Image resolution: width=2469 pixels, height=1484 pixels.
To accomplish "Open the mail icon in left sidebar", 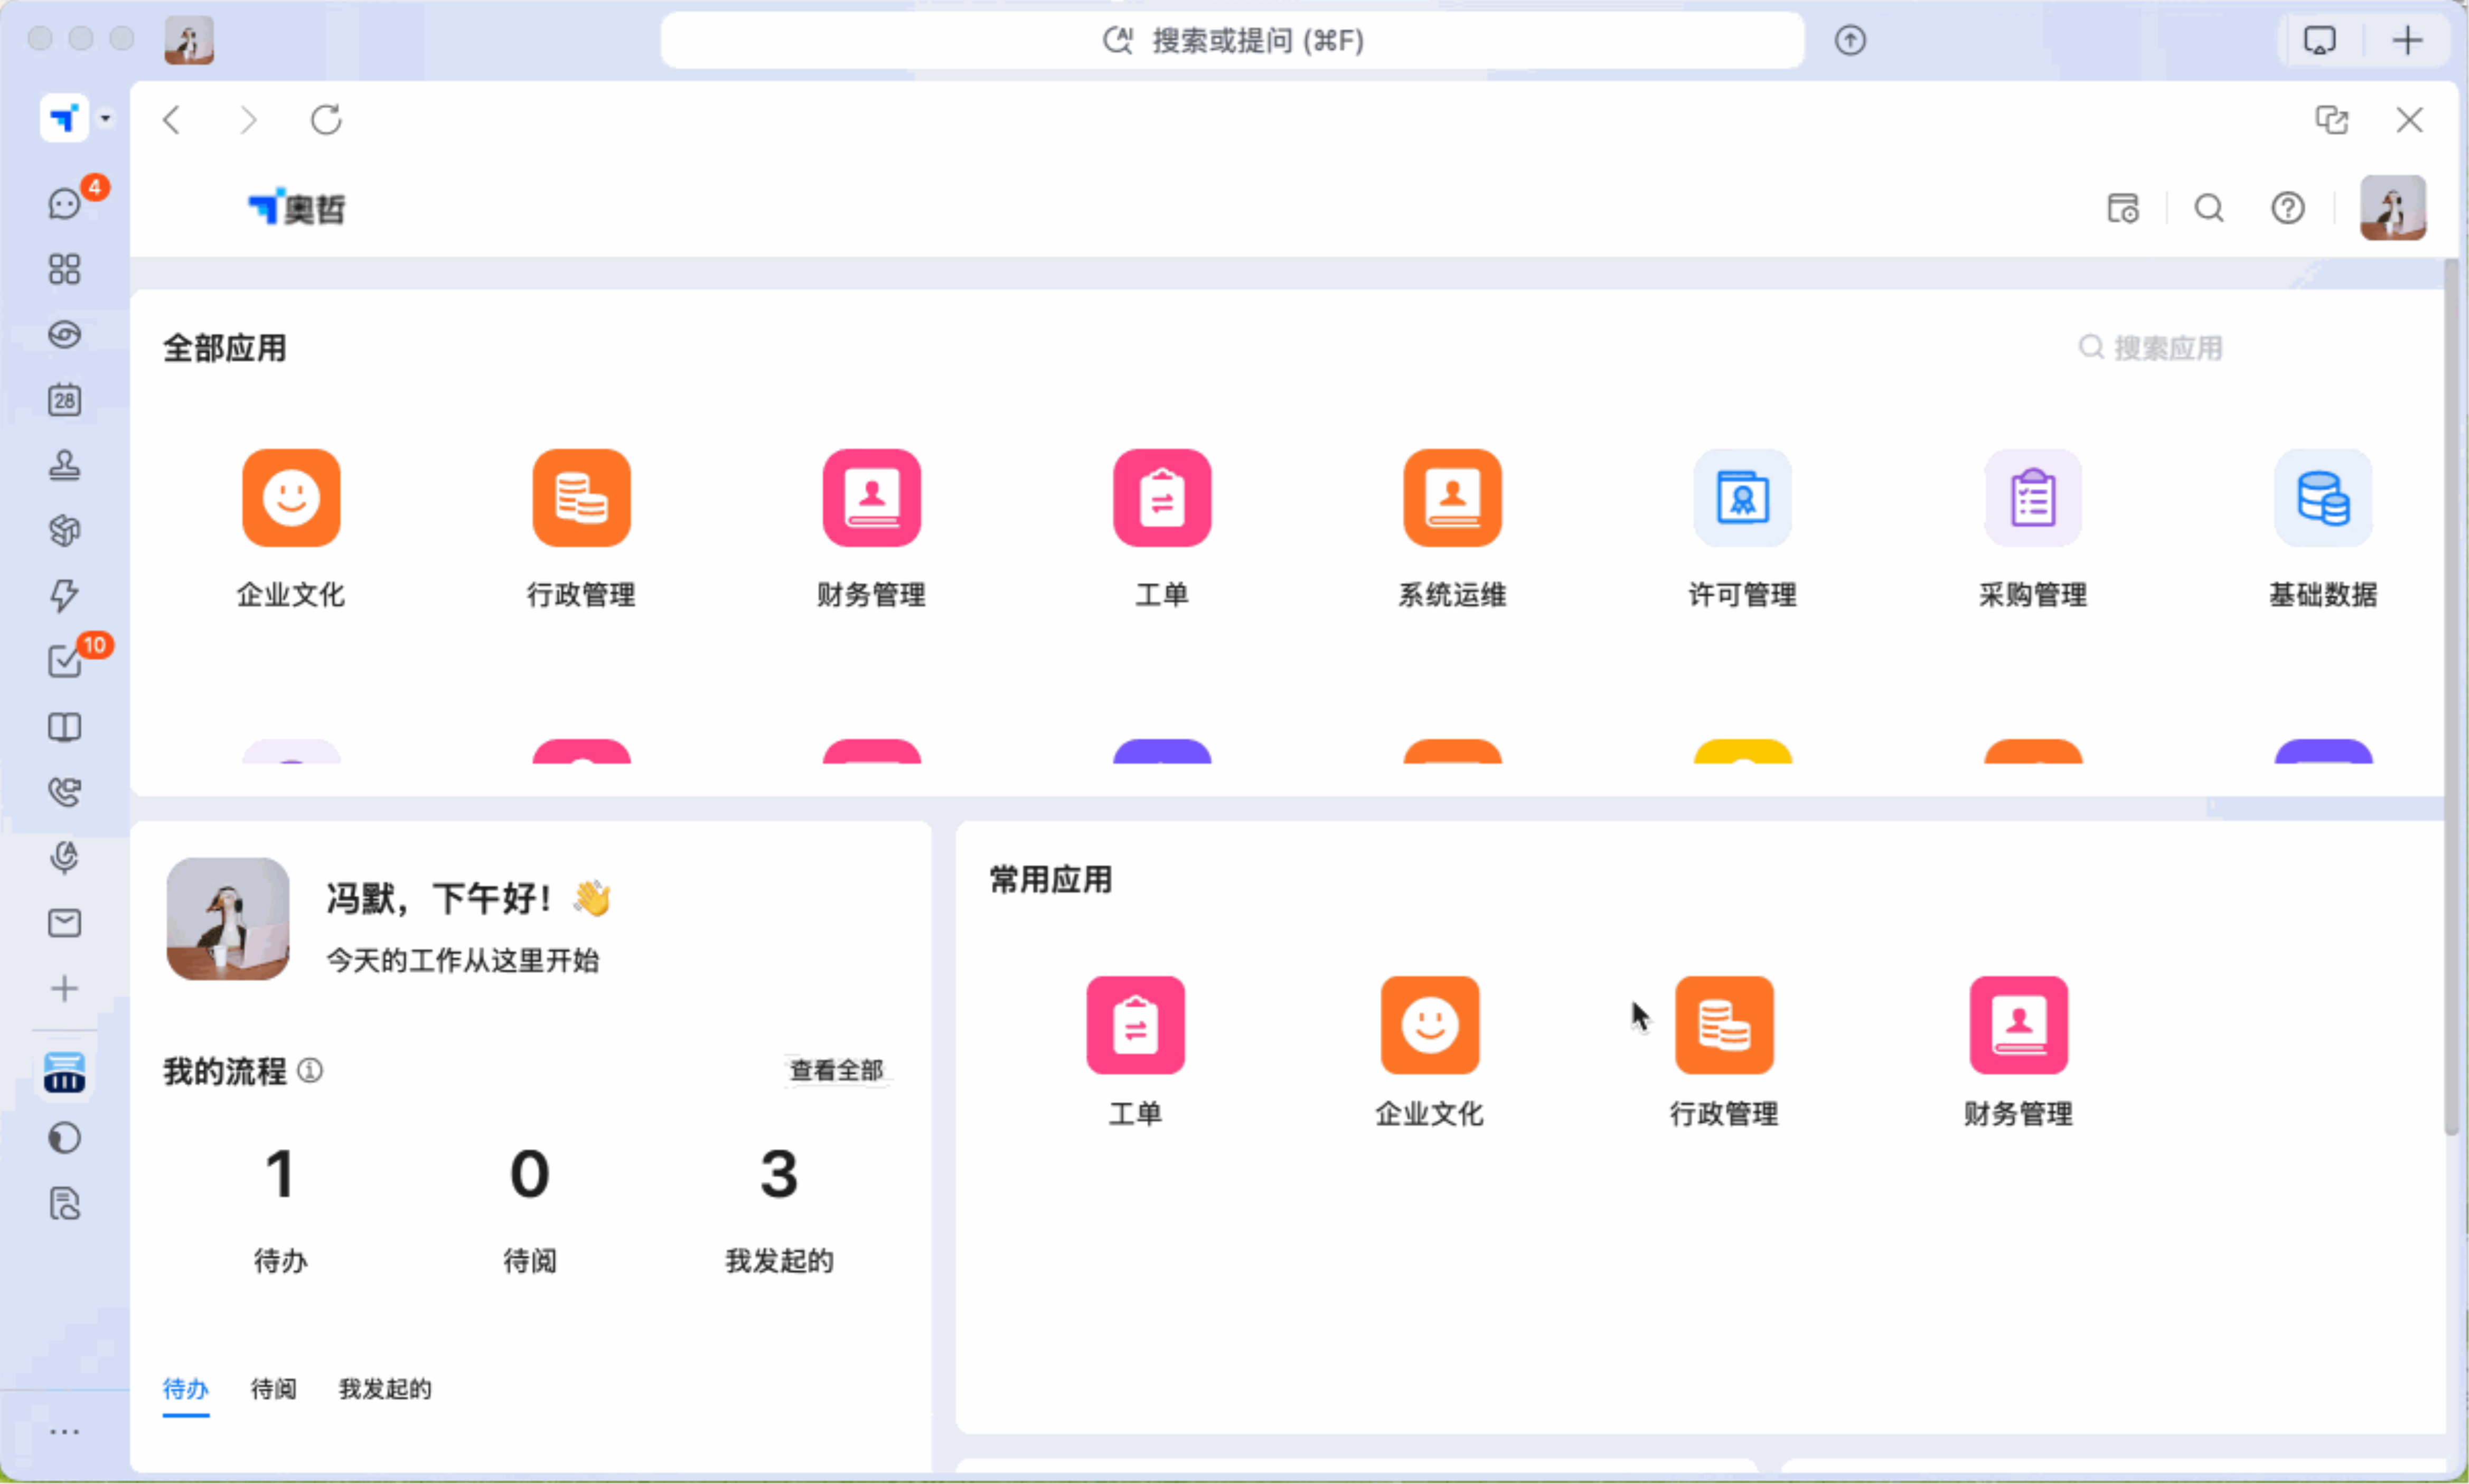I will [x=65, y=922].
